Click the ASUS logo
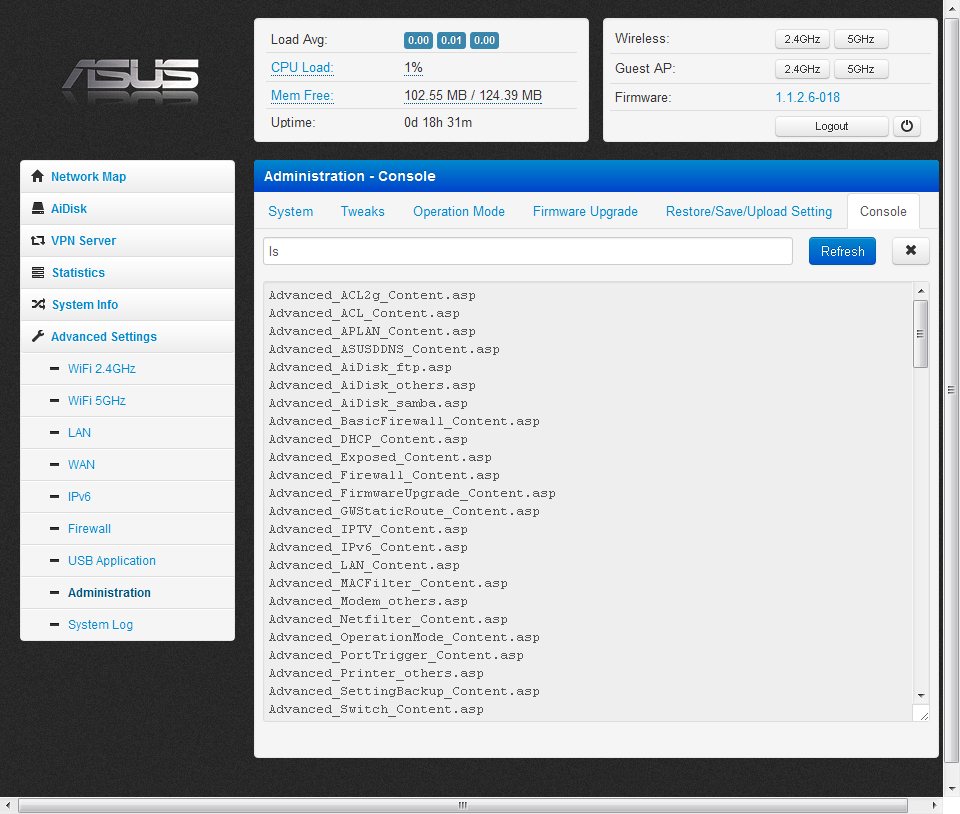 click(130, 78)
